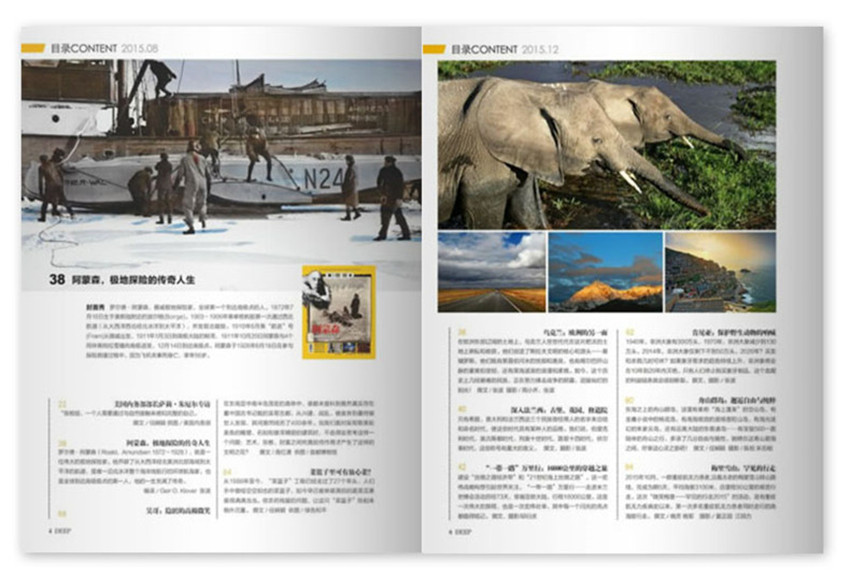Click the left page footer "4 DEEP"
This screenshot has height=577, width=850.
tap(39, 531)
